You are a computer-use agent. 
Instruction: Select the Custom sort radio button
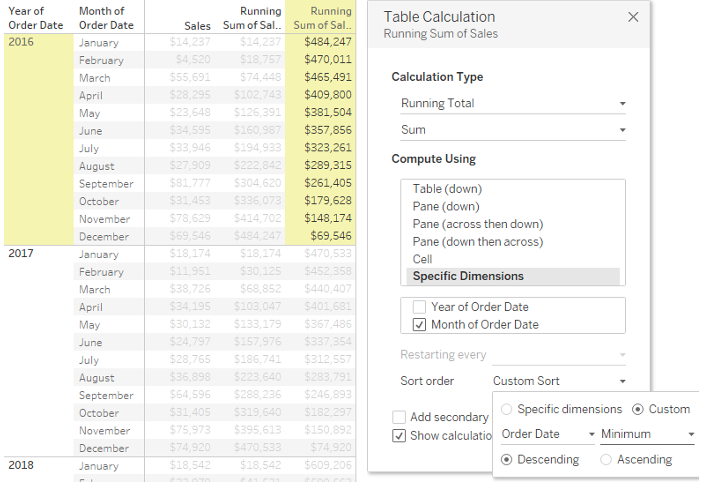[638, 409]
